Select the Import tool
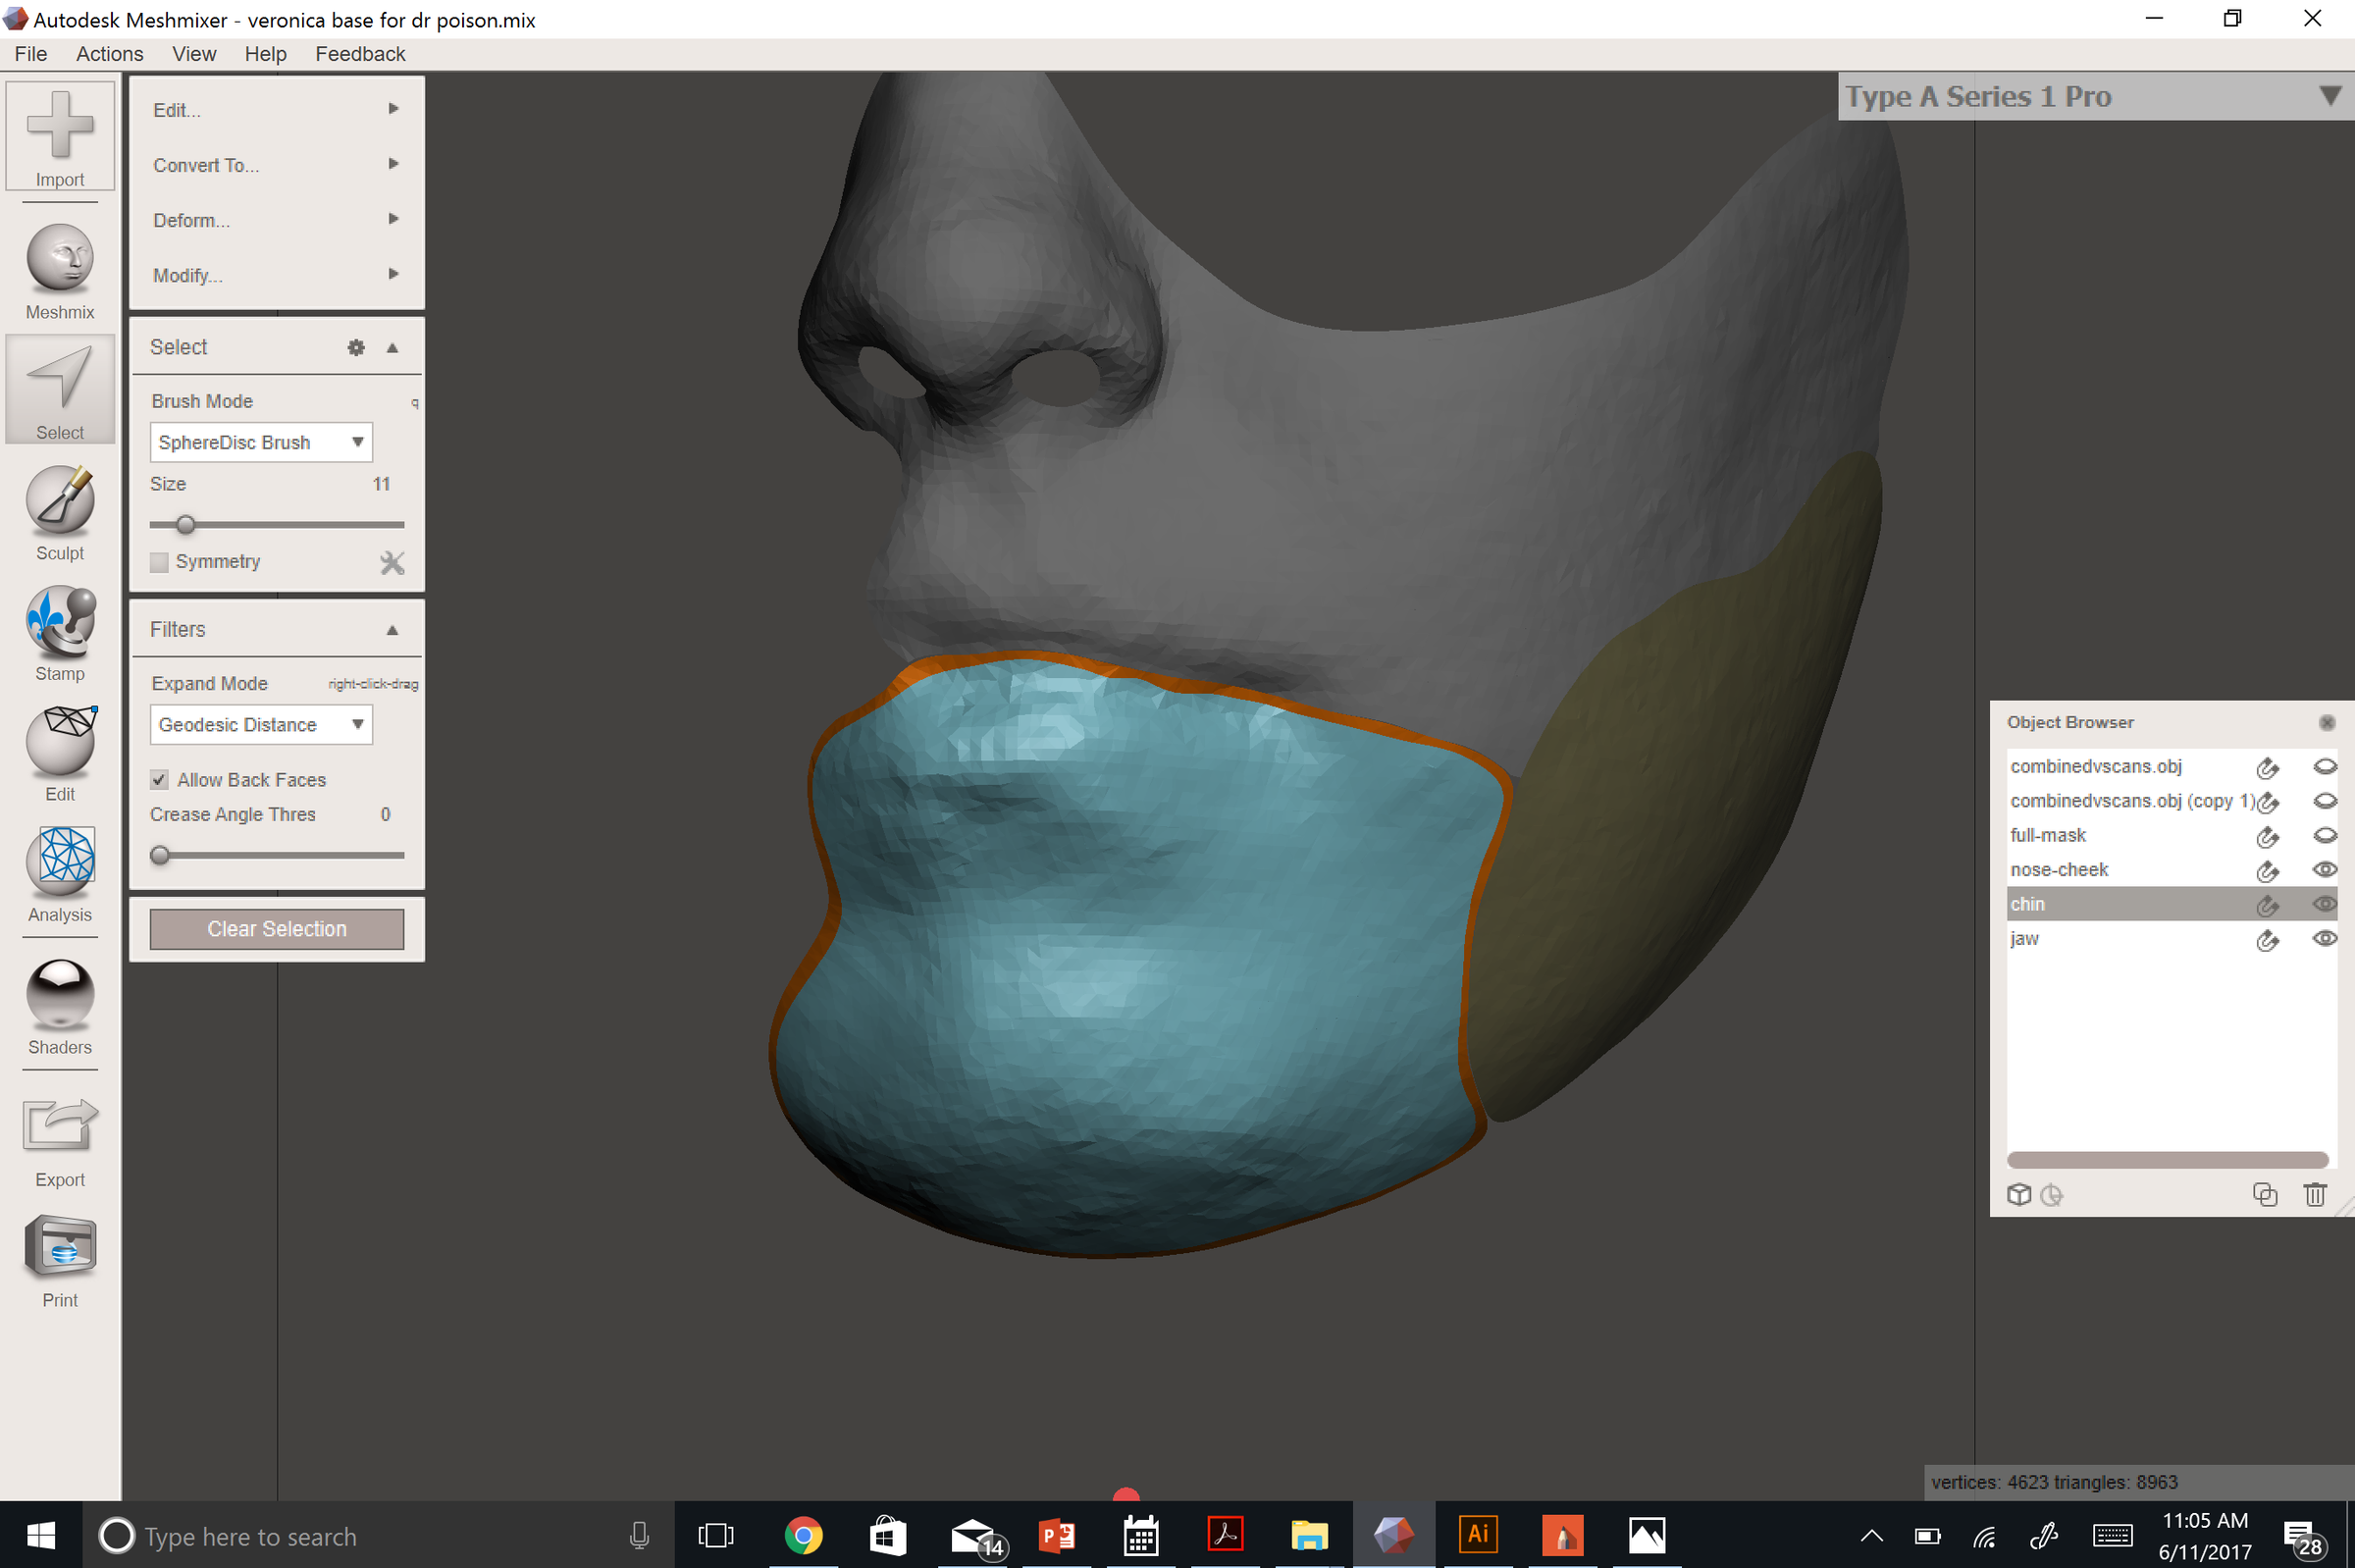The width and height of the screenshot is (2355, 1568). pos(60,137)
